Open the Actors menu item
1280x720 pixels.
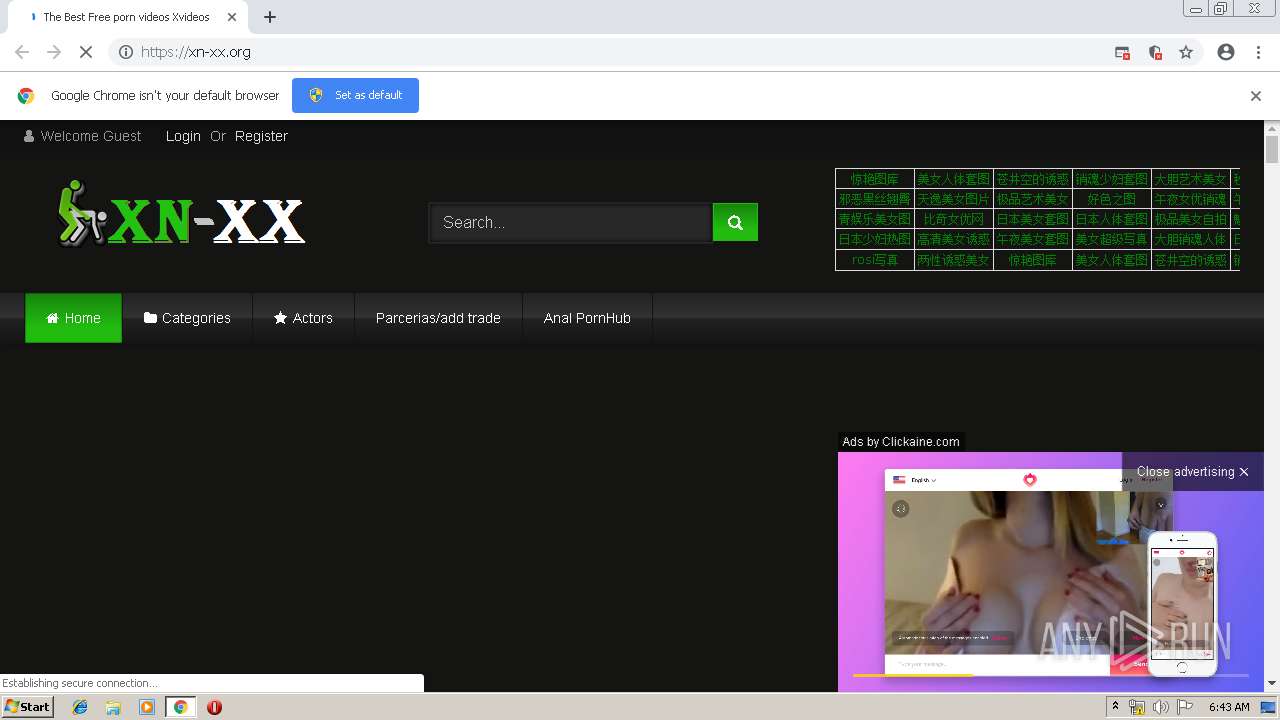pos(303,318)
